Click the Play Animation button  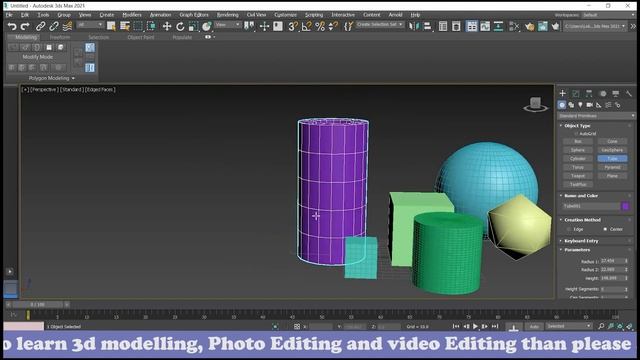pos(475,327)
